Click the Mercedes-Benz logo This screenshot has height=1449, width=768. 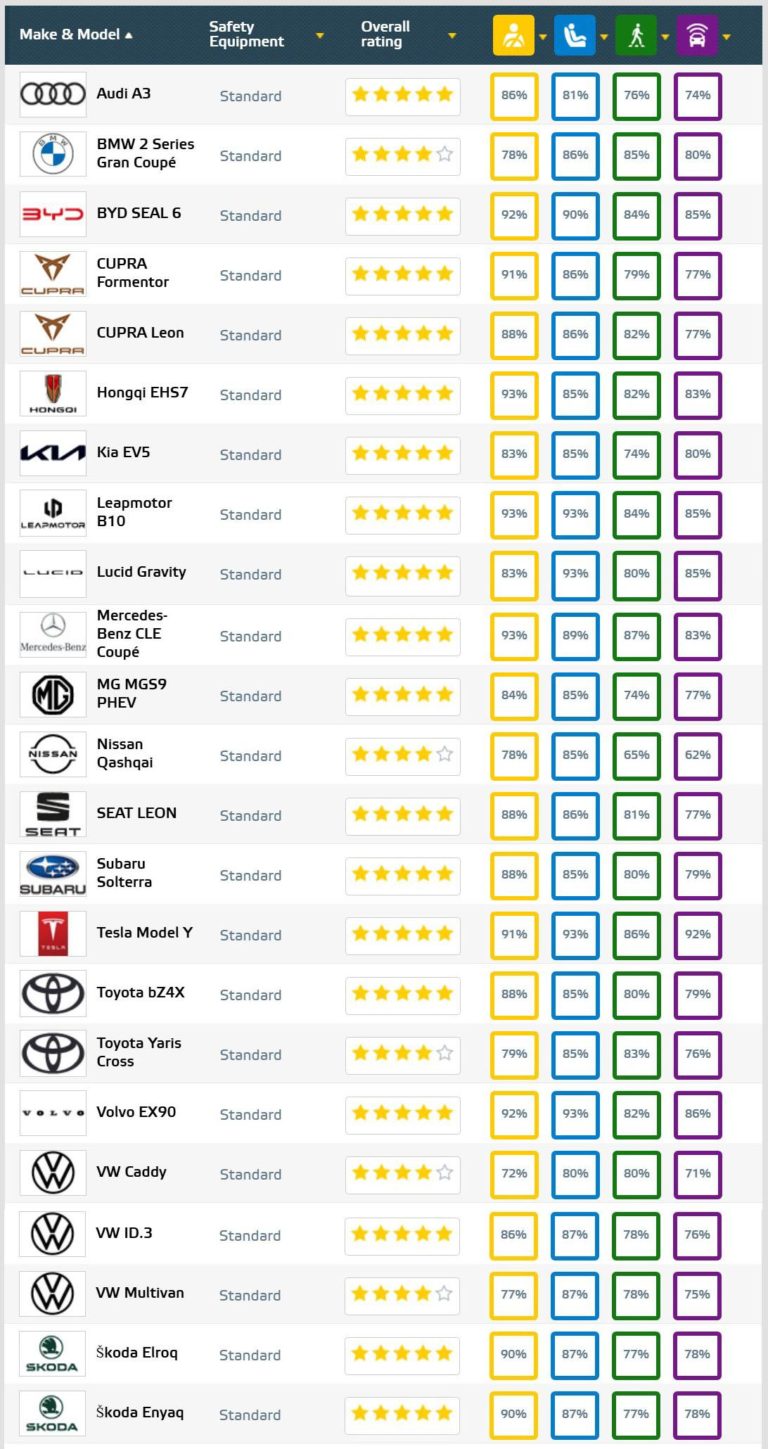pos(52,634)
